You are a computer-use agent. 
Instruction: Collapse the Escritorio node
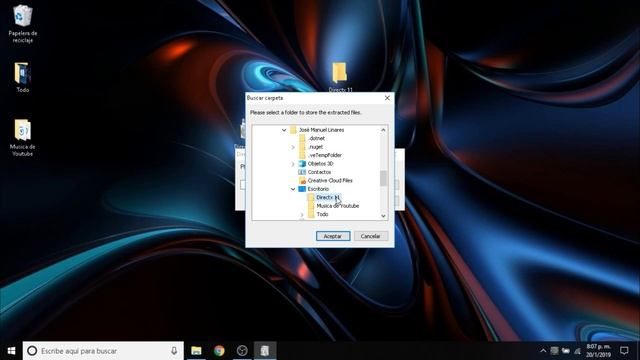[293, 189]
